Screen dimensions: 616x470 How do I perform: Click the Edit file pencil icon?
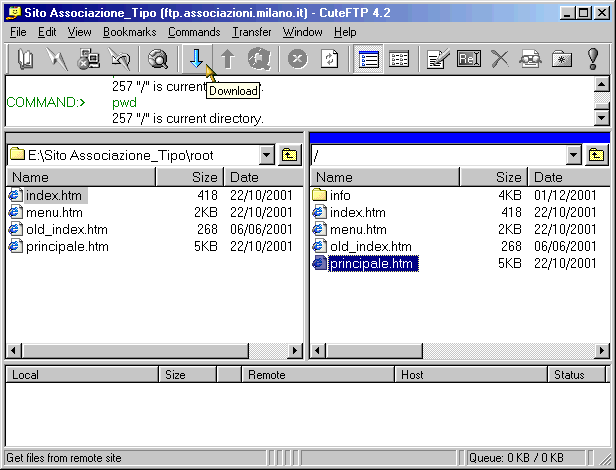pos(438,59)
